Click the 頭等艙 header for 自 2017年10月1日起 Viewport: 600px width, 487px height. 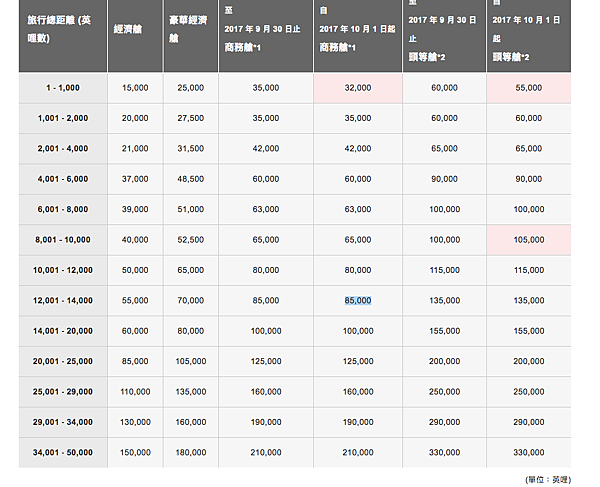pyautogui.click(x=528, y=36)
